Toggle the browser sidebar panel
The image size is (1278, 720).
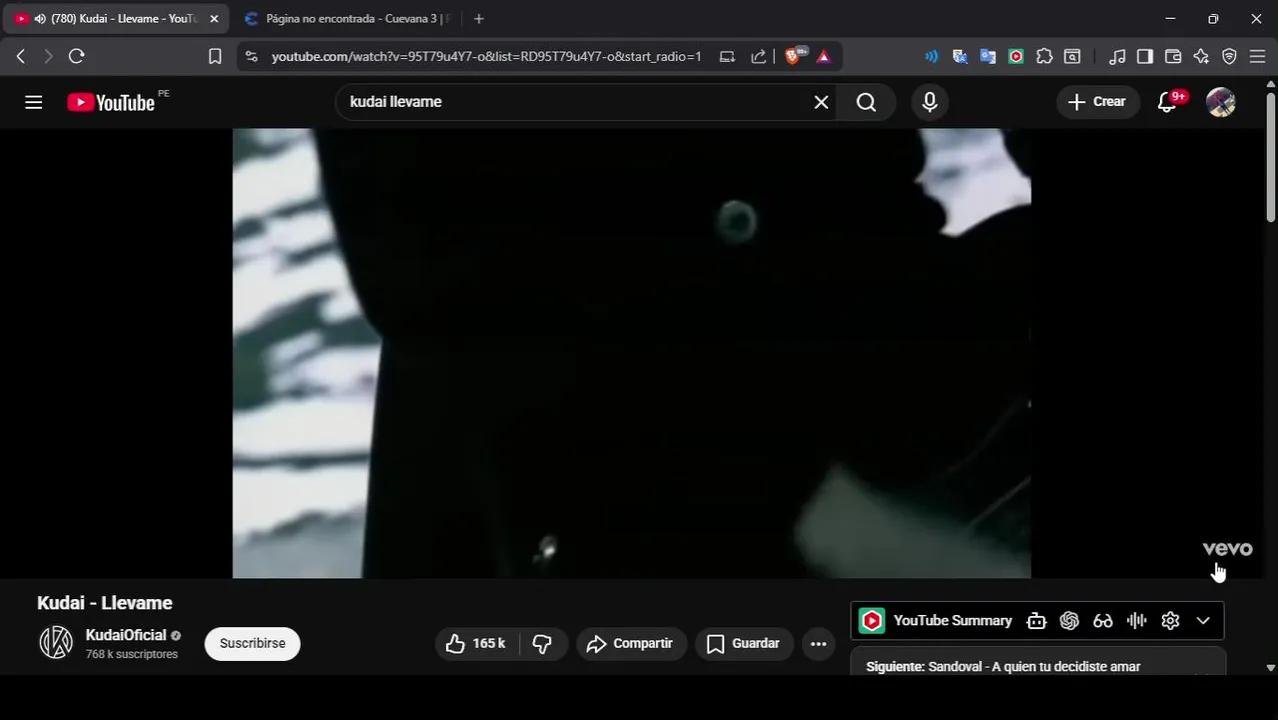pyautogui.click(x=1146, y=57)
